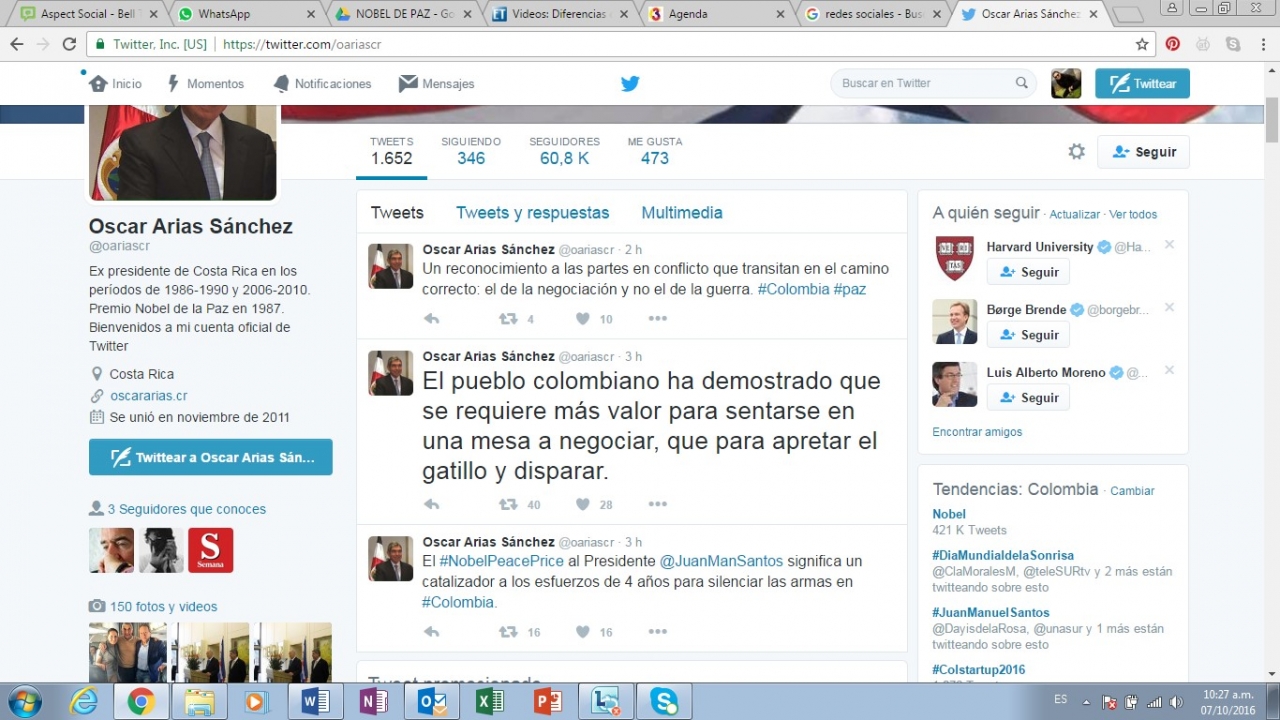The width and height of the screenshot is (1280, 720).
Task: Follow Harvard University
Action: point(1028,272)
